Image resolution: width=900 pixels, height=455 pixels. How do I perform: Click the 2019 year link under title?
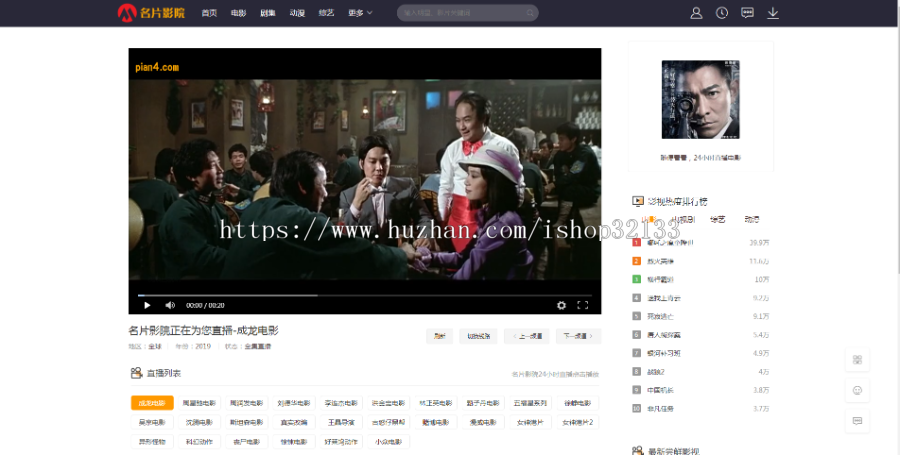click(x=203, y=347)
